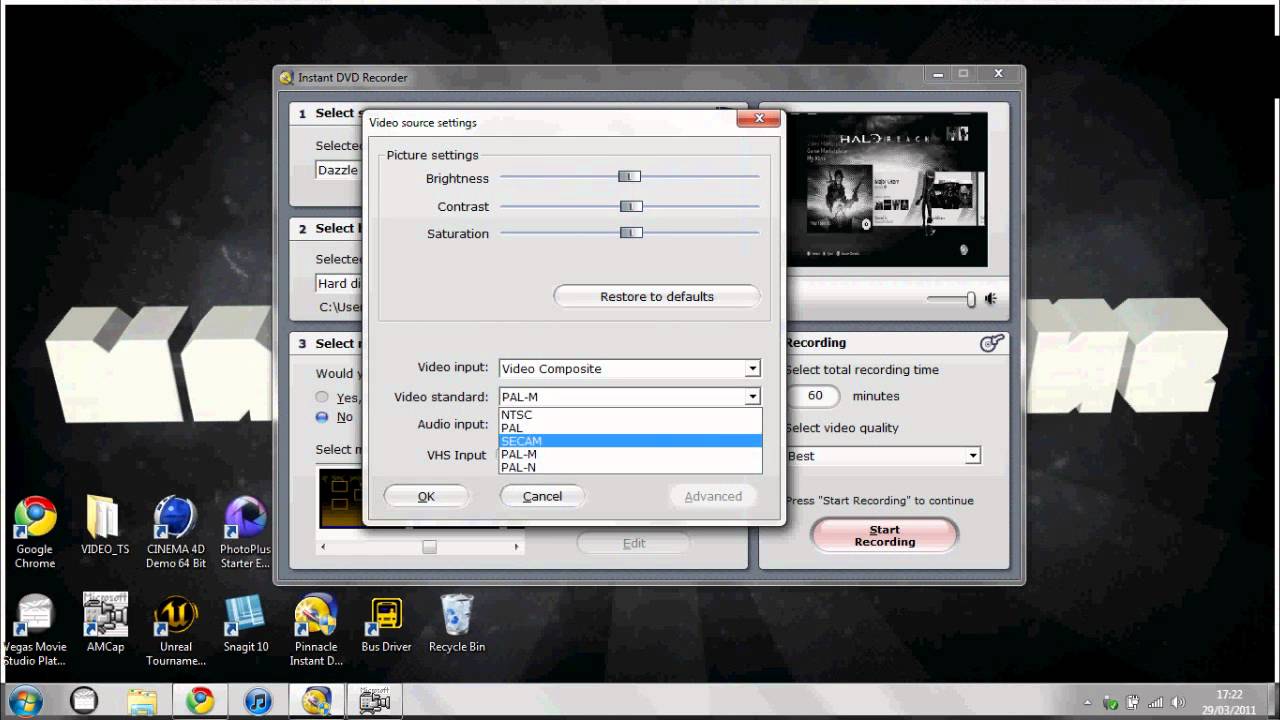Switch to Instant DVD Recorder taskbar button
This screenshot has width=1280, height=720.
pos(317,701)
